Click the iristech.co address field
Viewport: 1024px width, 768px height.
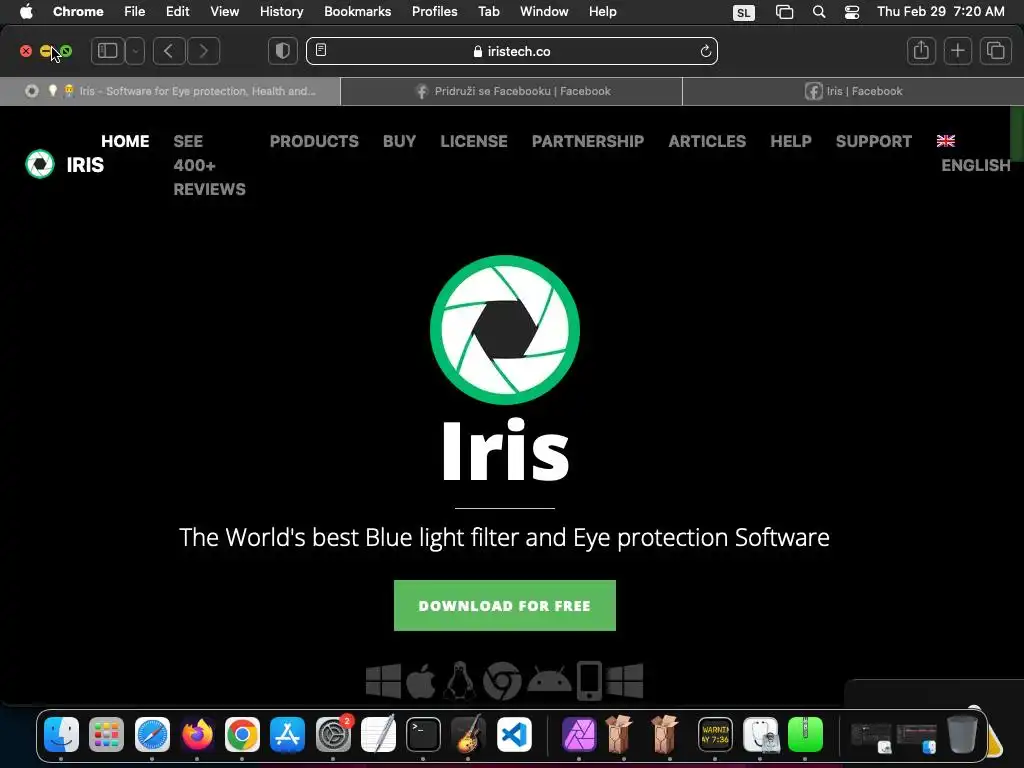(x=512, y=51)
